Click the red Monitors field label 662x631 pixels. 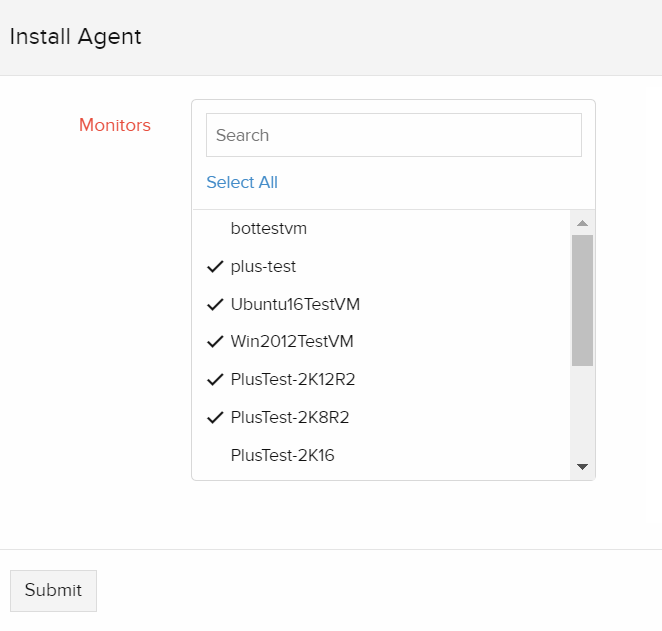coord(115,125)
